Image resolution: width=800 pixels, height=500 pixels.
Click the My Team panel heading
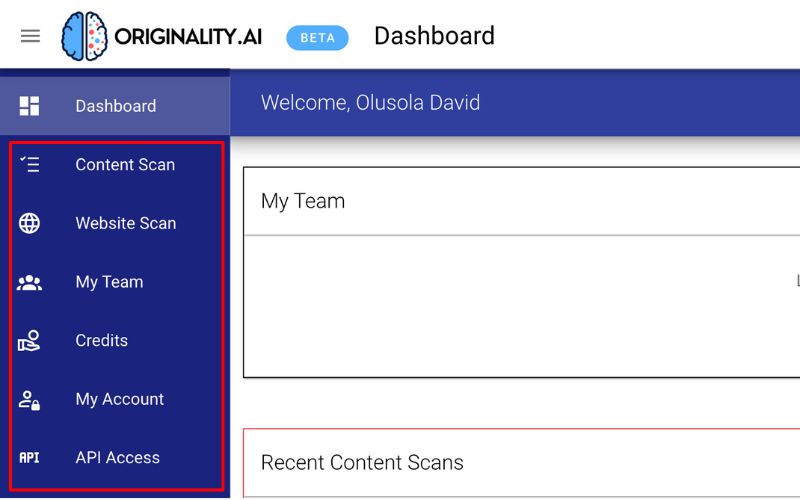pos(303,201)
